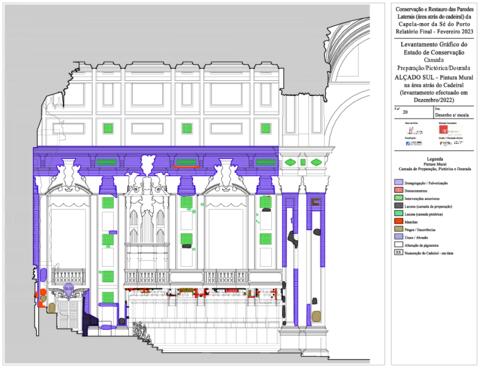Click the teal-green Lacuna pictórica swatch

(399, 214)
